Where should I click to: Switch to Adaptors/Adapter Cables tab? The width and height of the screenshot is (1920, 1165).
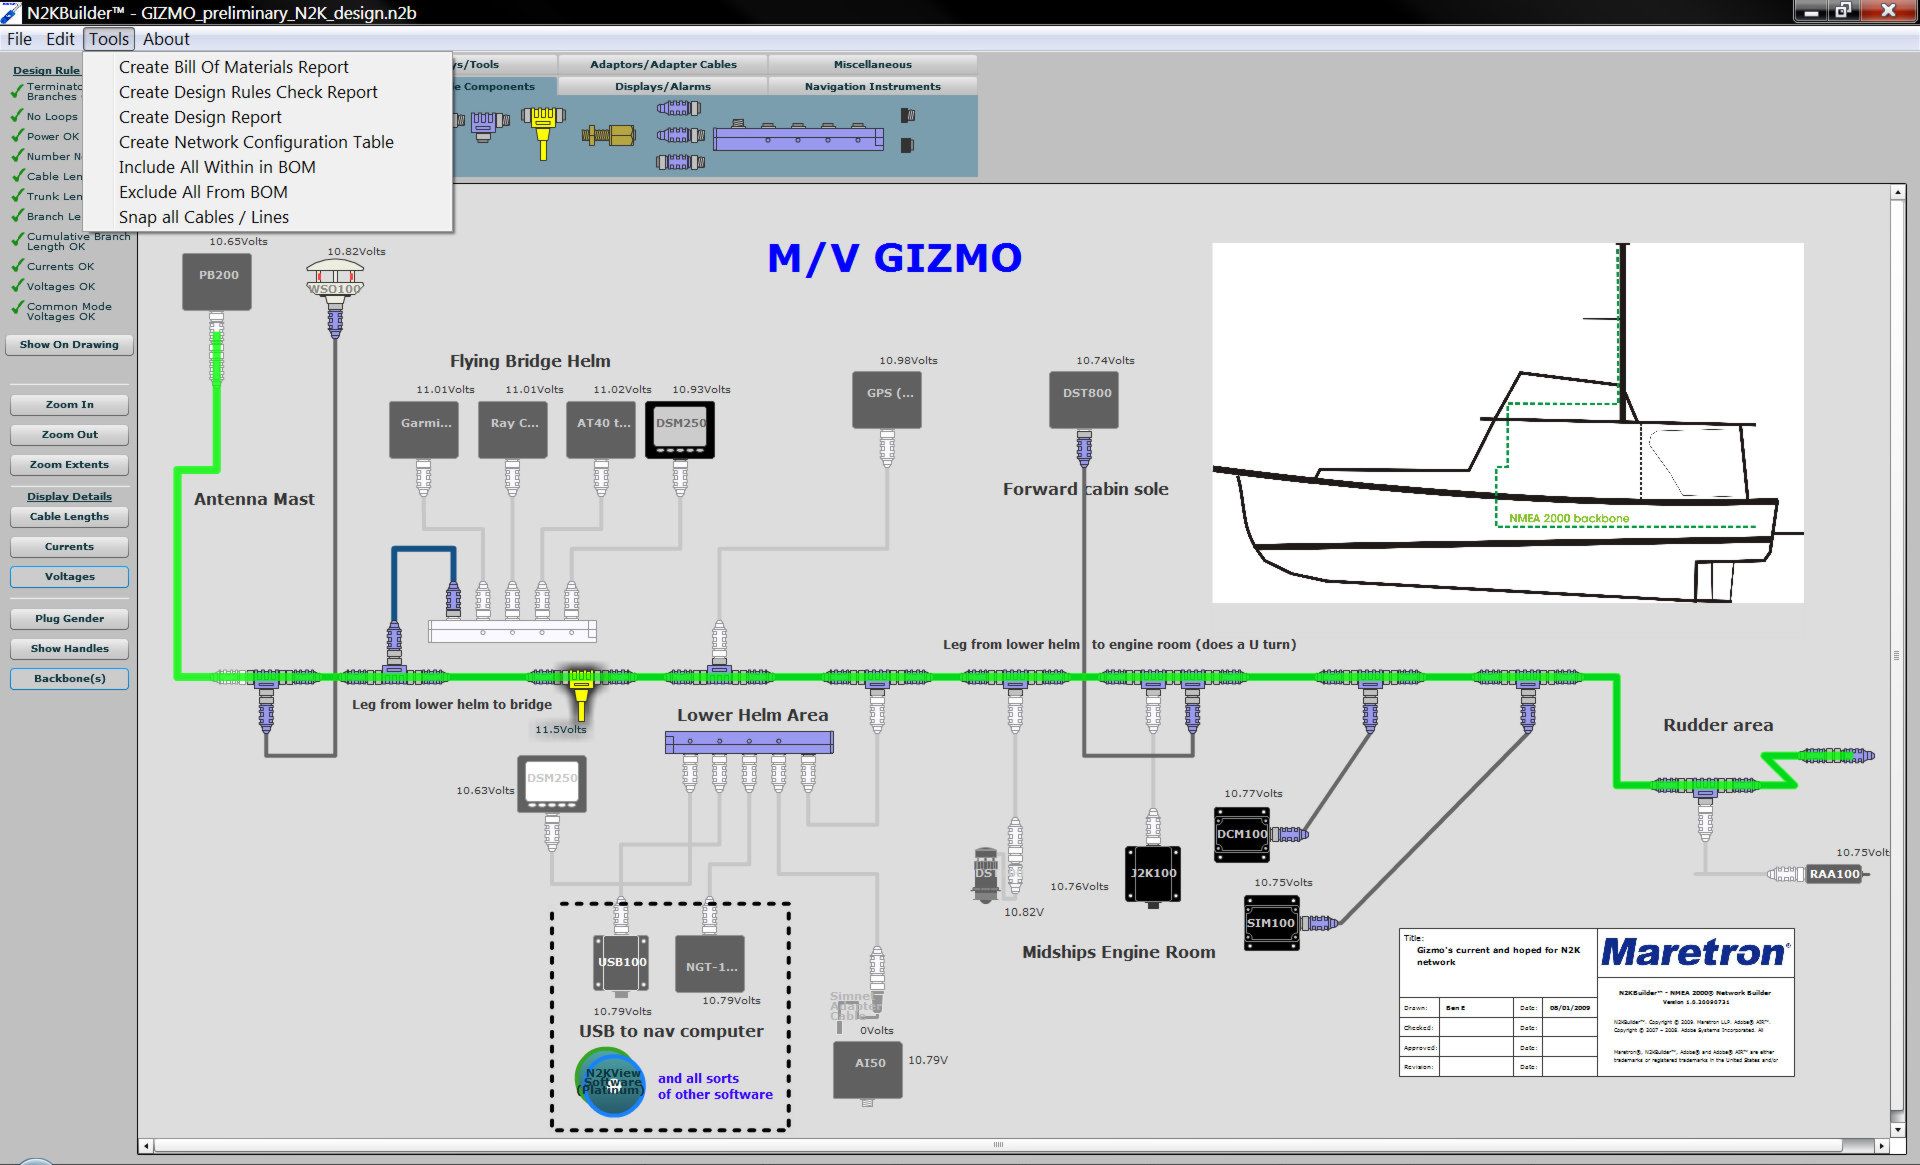663,64
